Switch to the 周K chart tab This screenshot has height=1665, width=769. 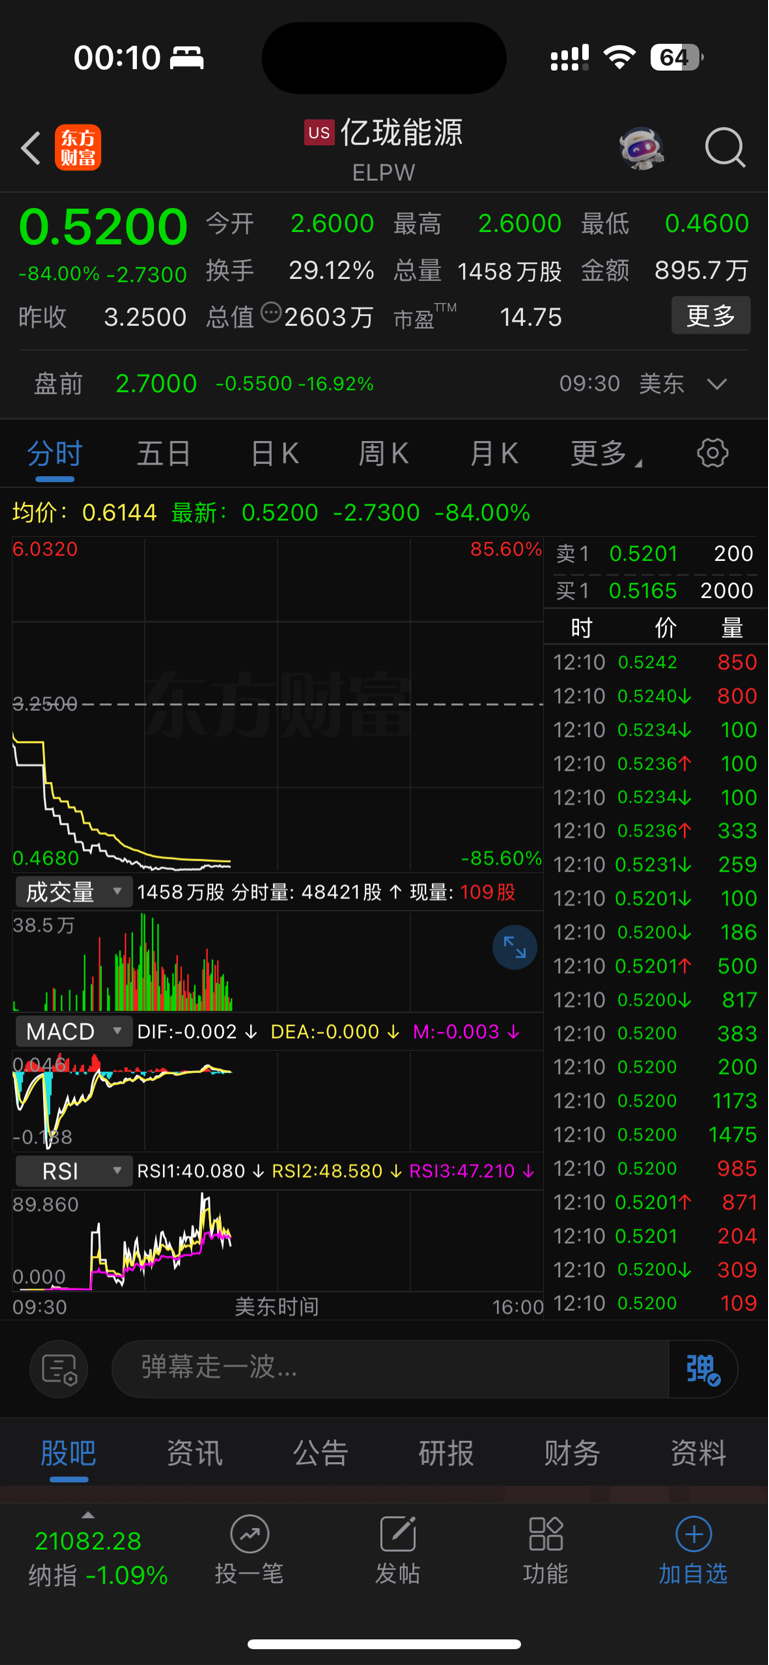point(384,454)
